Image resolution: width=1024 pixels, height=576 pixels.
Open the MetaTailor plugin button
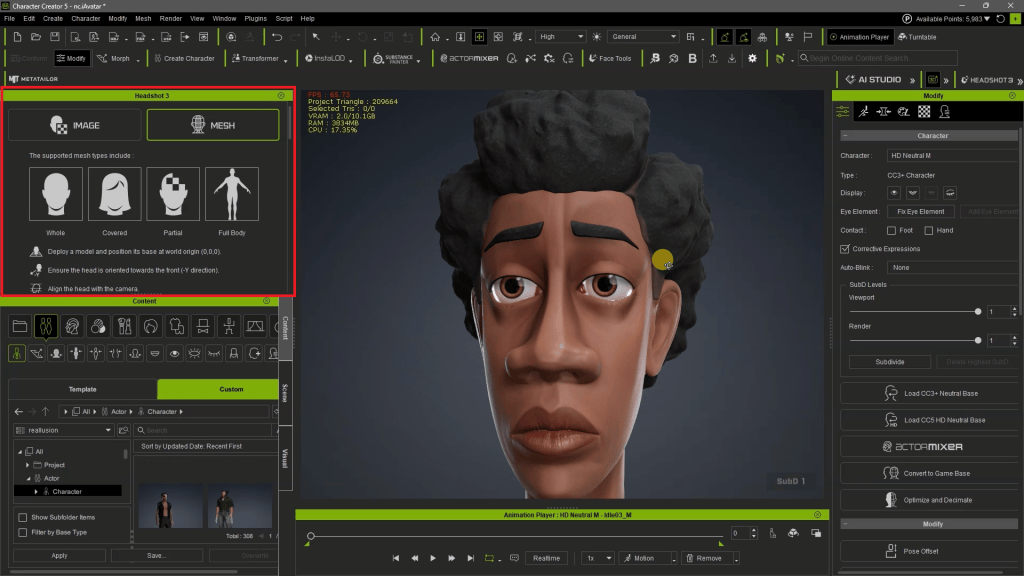click(33, 79)
